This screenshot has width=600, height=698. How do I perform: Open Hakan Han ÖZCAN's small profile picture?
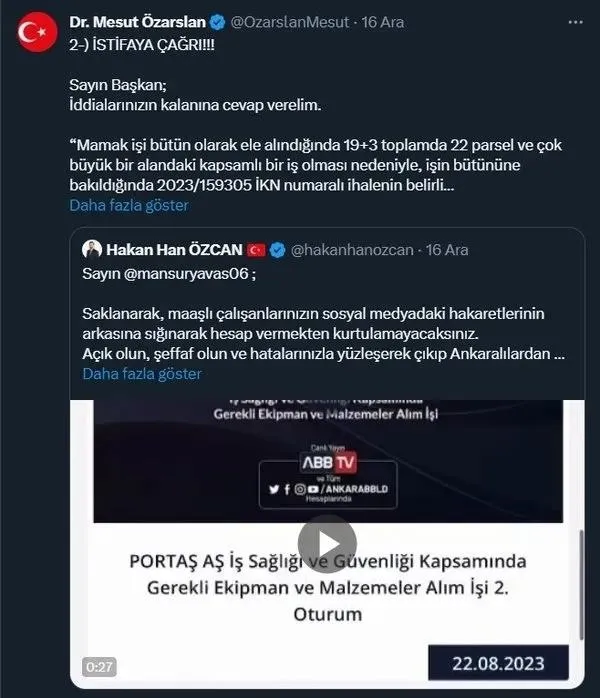(x=90, y=249)
